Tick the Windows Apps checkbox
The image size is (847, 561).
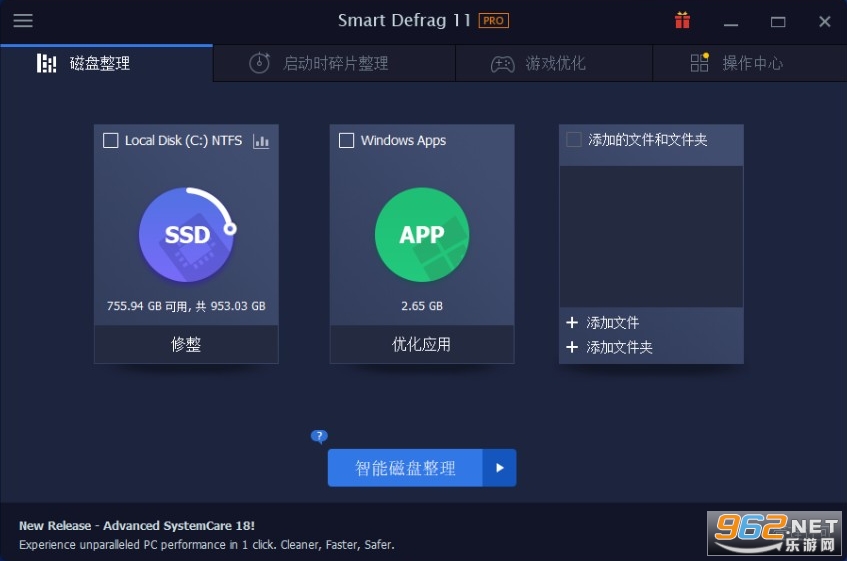pyautogui.click(x=346, y=140)
